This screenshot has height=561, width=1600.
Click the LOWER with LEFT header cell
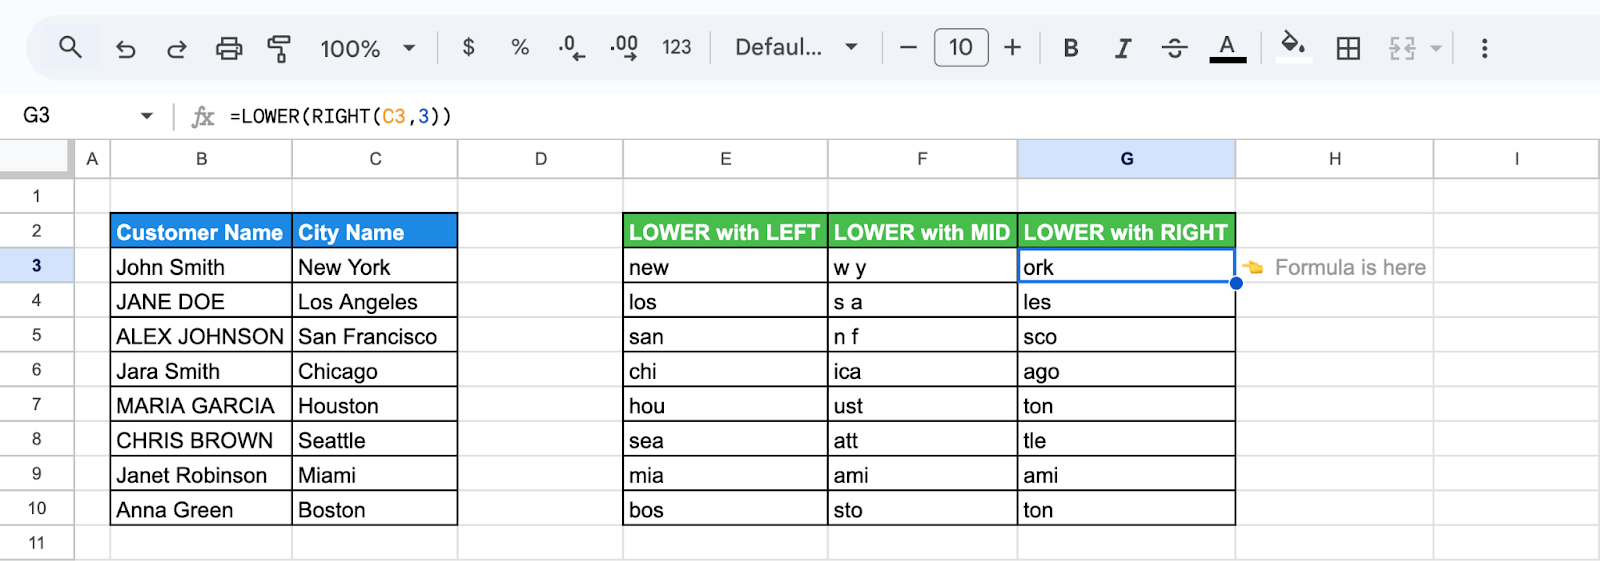tap(725, 231)
